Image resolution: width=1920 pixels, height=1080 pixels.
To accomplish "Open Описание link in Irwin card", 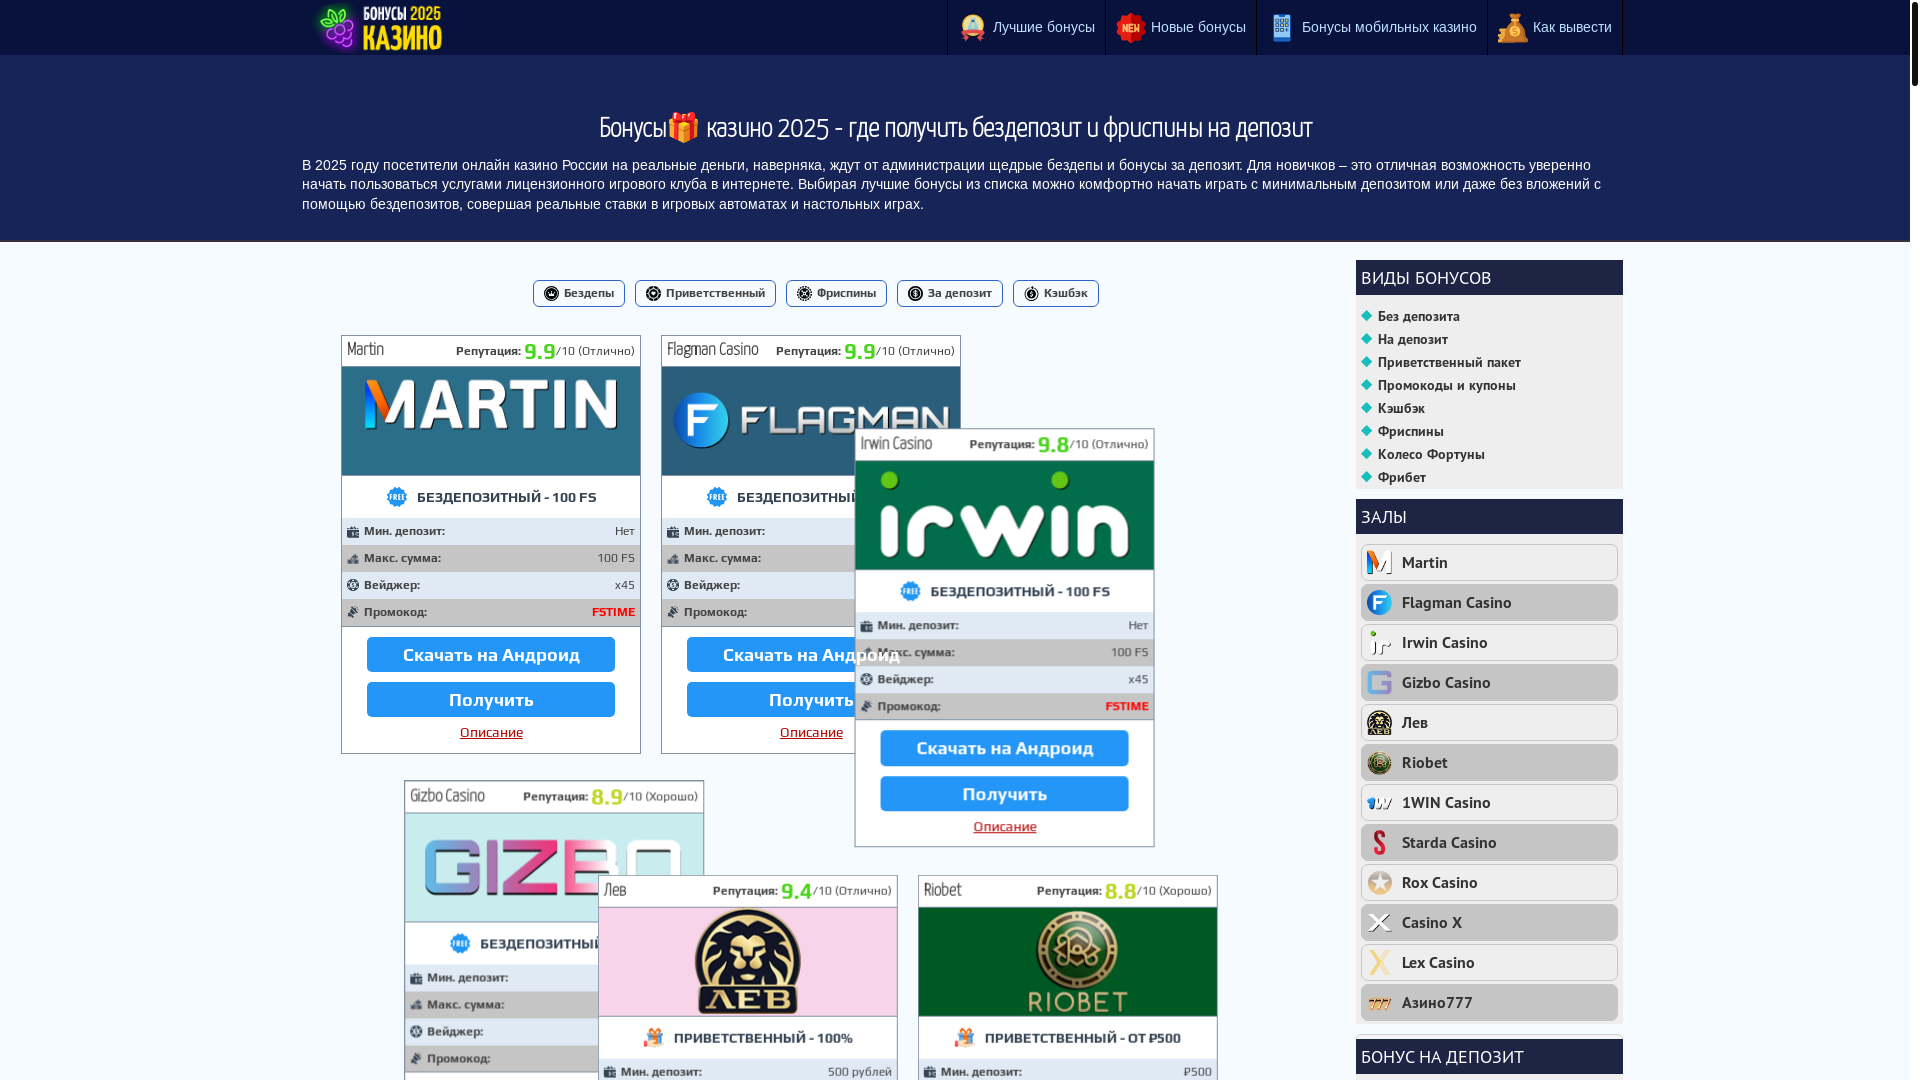I will coord(1005,827).
